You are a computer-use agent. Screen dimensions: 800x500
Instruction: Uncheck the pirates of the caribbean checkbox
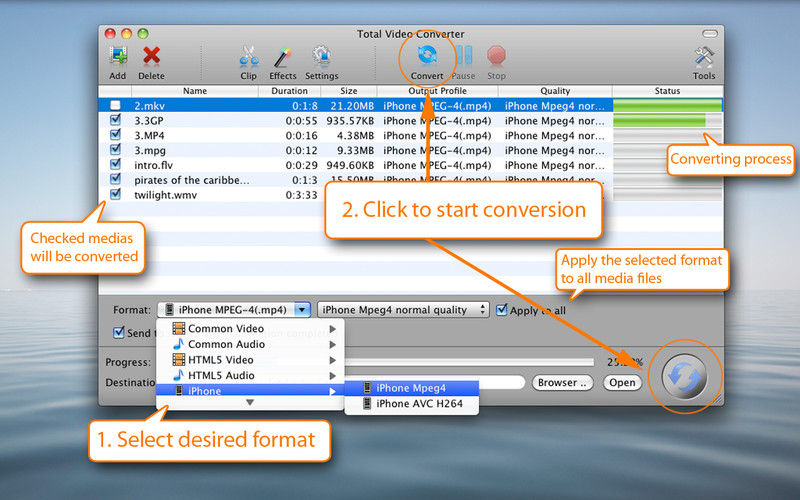coord(115,179)
